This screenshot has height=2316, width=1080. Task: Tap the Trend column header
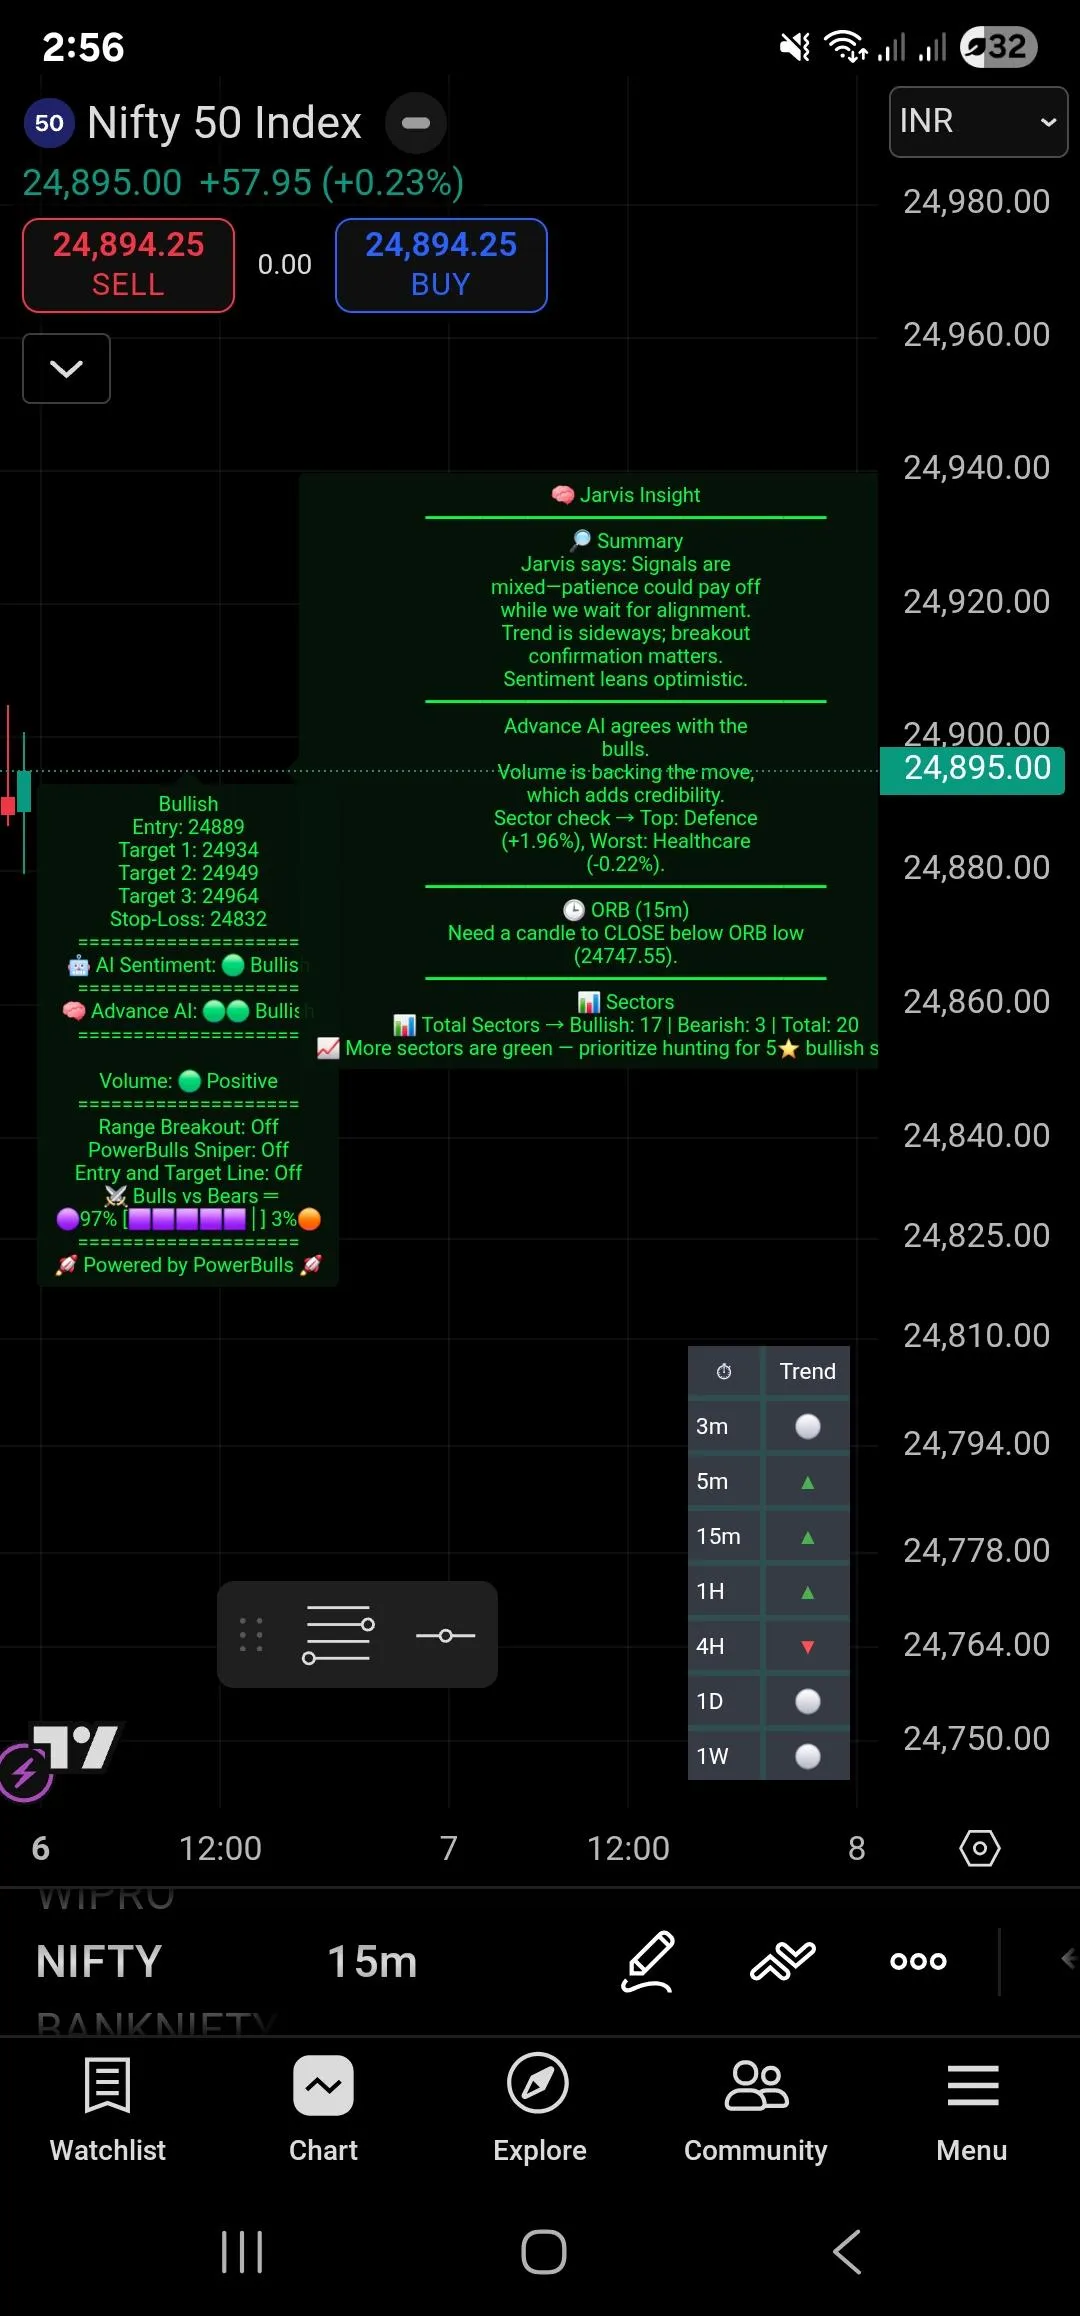pos(807,1371)
